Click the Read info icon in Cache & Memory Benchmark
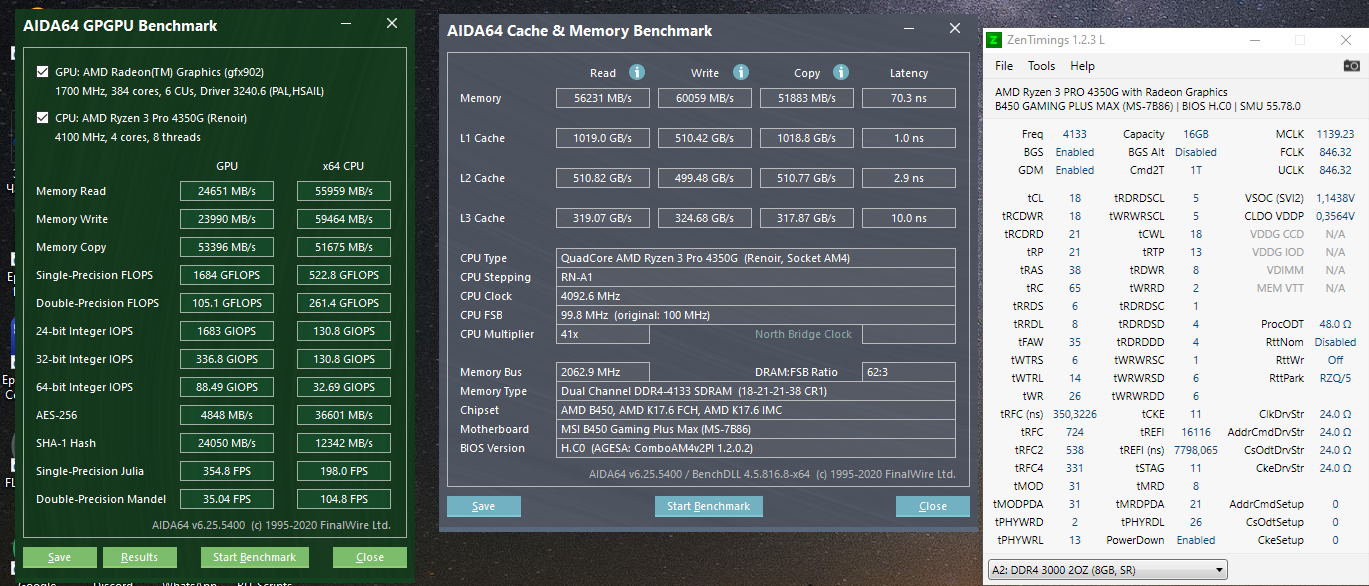This screenshot has height=586, width=1369. (x=637, y=72)
